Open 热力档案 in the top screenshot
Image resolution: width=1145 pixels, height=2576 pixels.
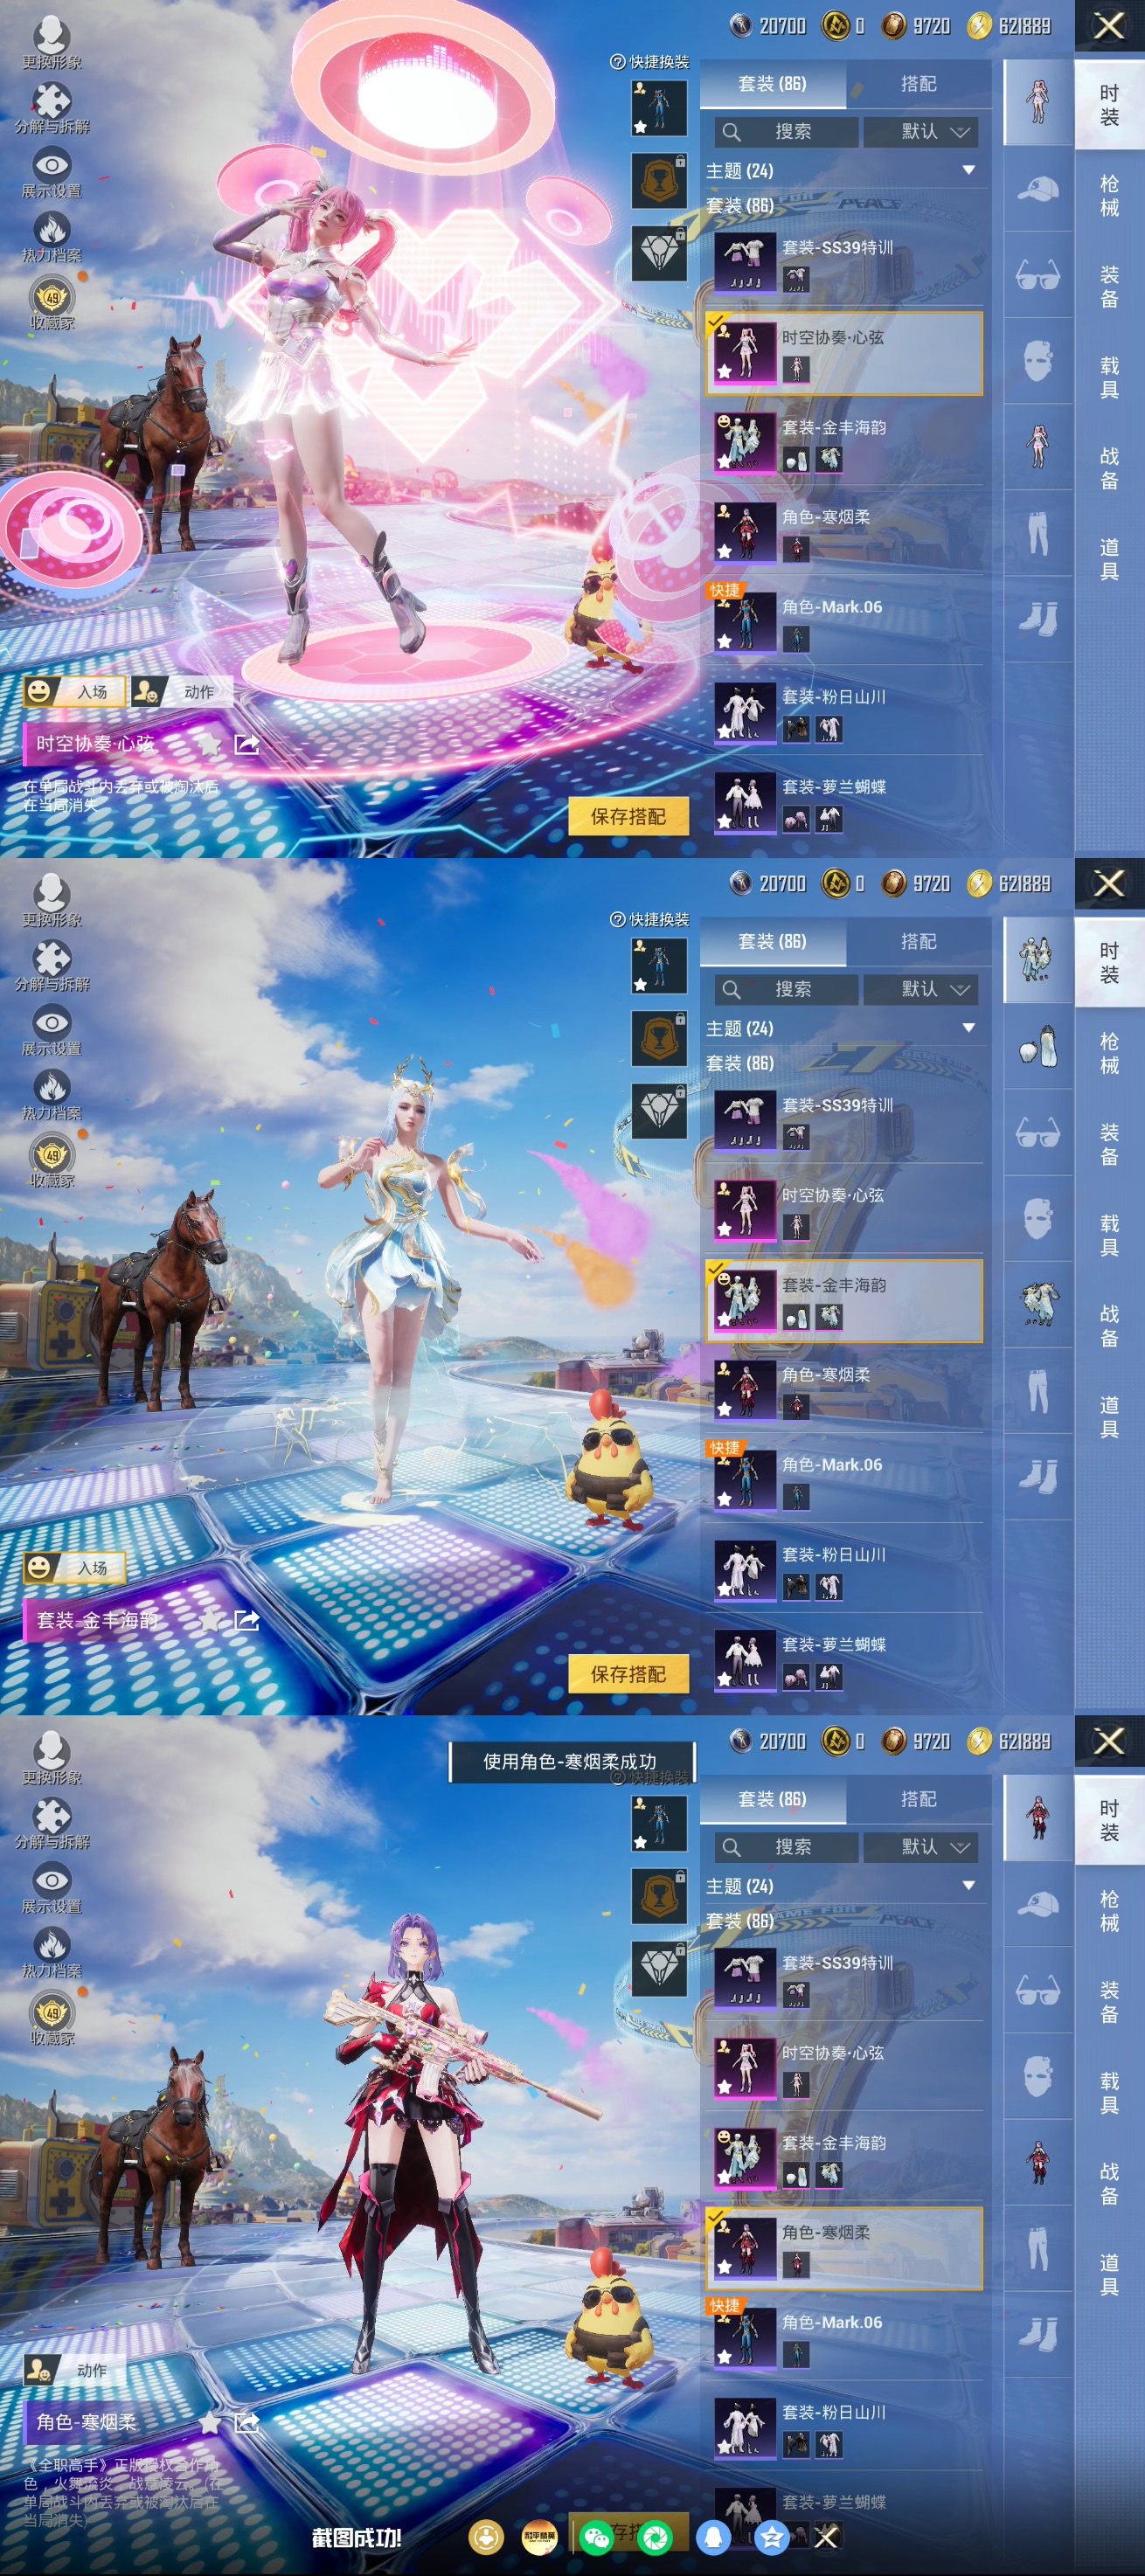52,237
